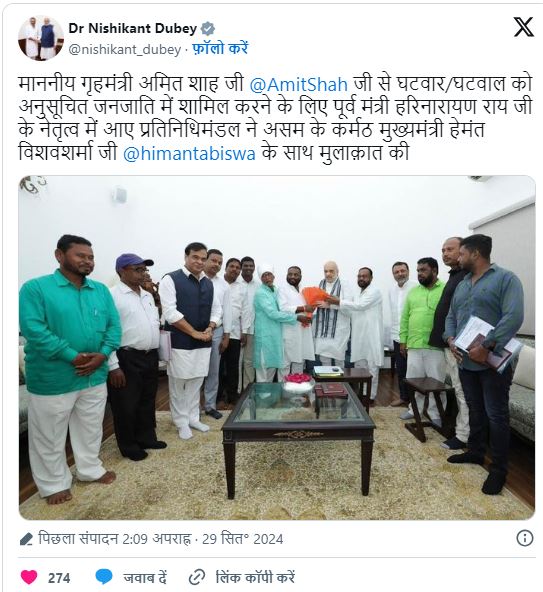The width and height of the screenshot is (543, 592).
Task: Click the X logo icon
Action: (x=524, y=27)
